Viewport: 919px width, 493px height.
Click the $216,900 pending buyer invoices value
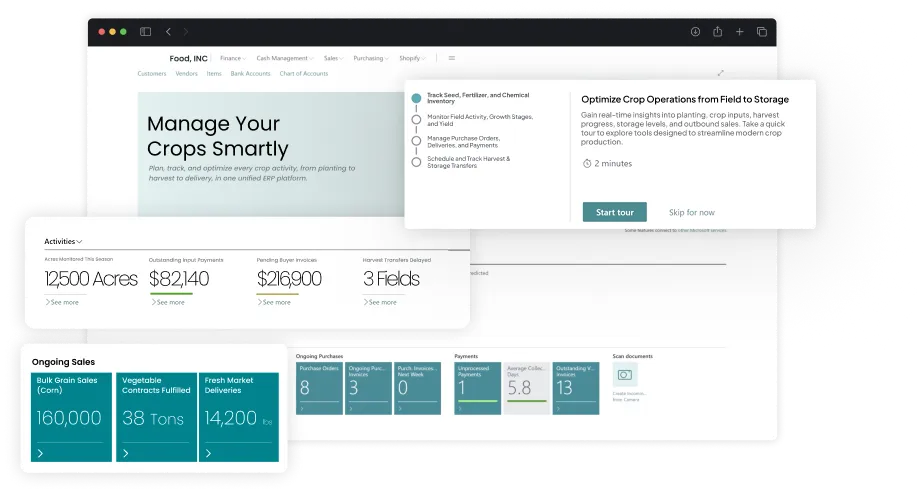(289, 279)
